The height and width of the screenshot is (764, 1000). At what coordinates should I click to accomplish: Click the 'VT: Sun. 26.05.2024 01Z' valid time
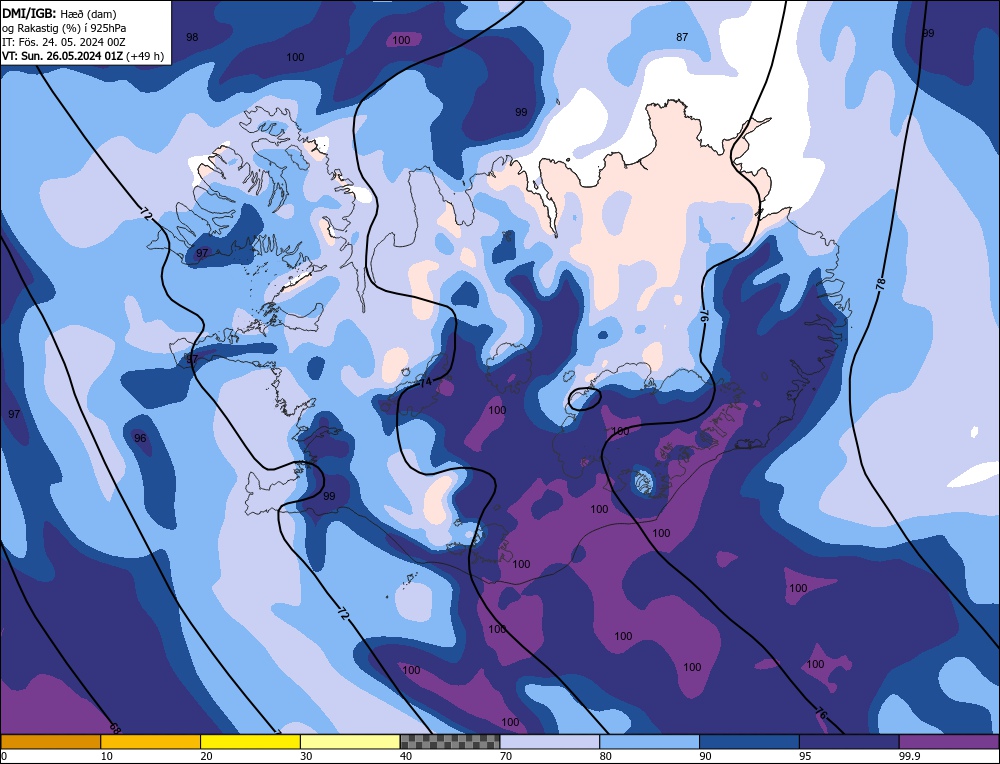(62, 56)
